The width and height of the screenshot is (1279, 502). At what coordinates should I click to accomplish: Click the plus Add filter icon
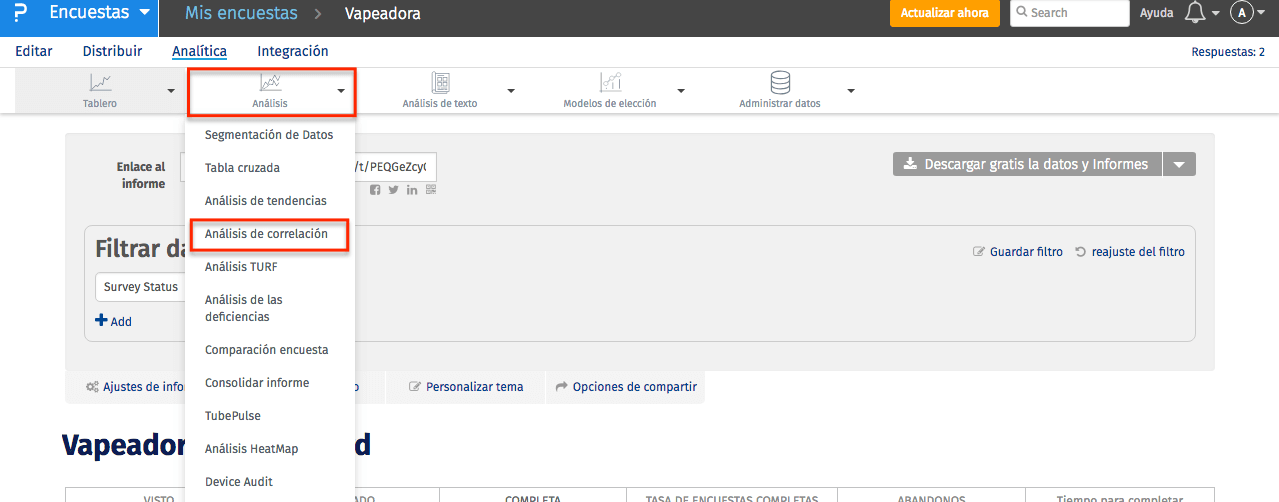click(101, 321)
